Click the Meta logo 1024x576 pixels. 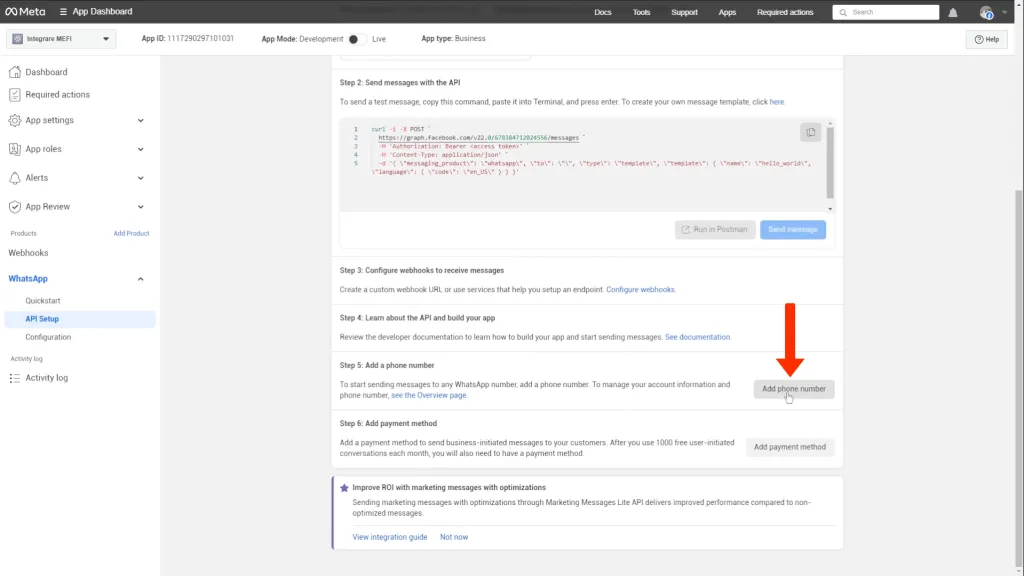25,12
